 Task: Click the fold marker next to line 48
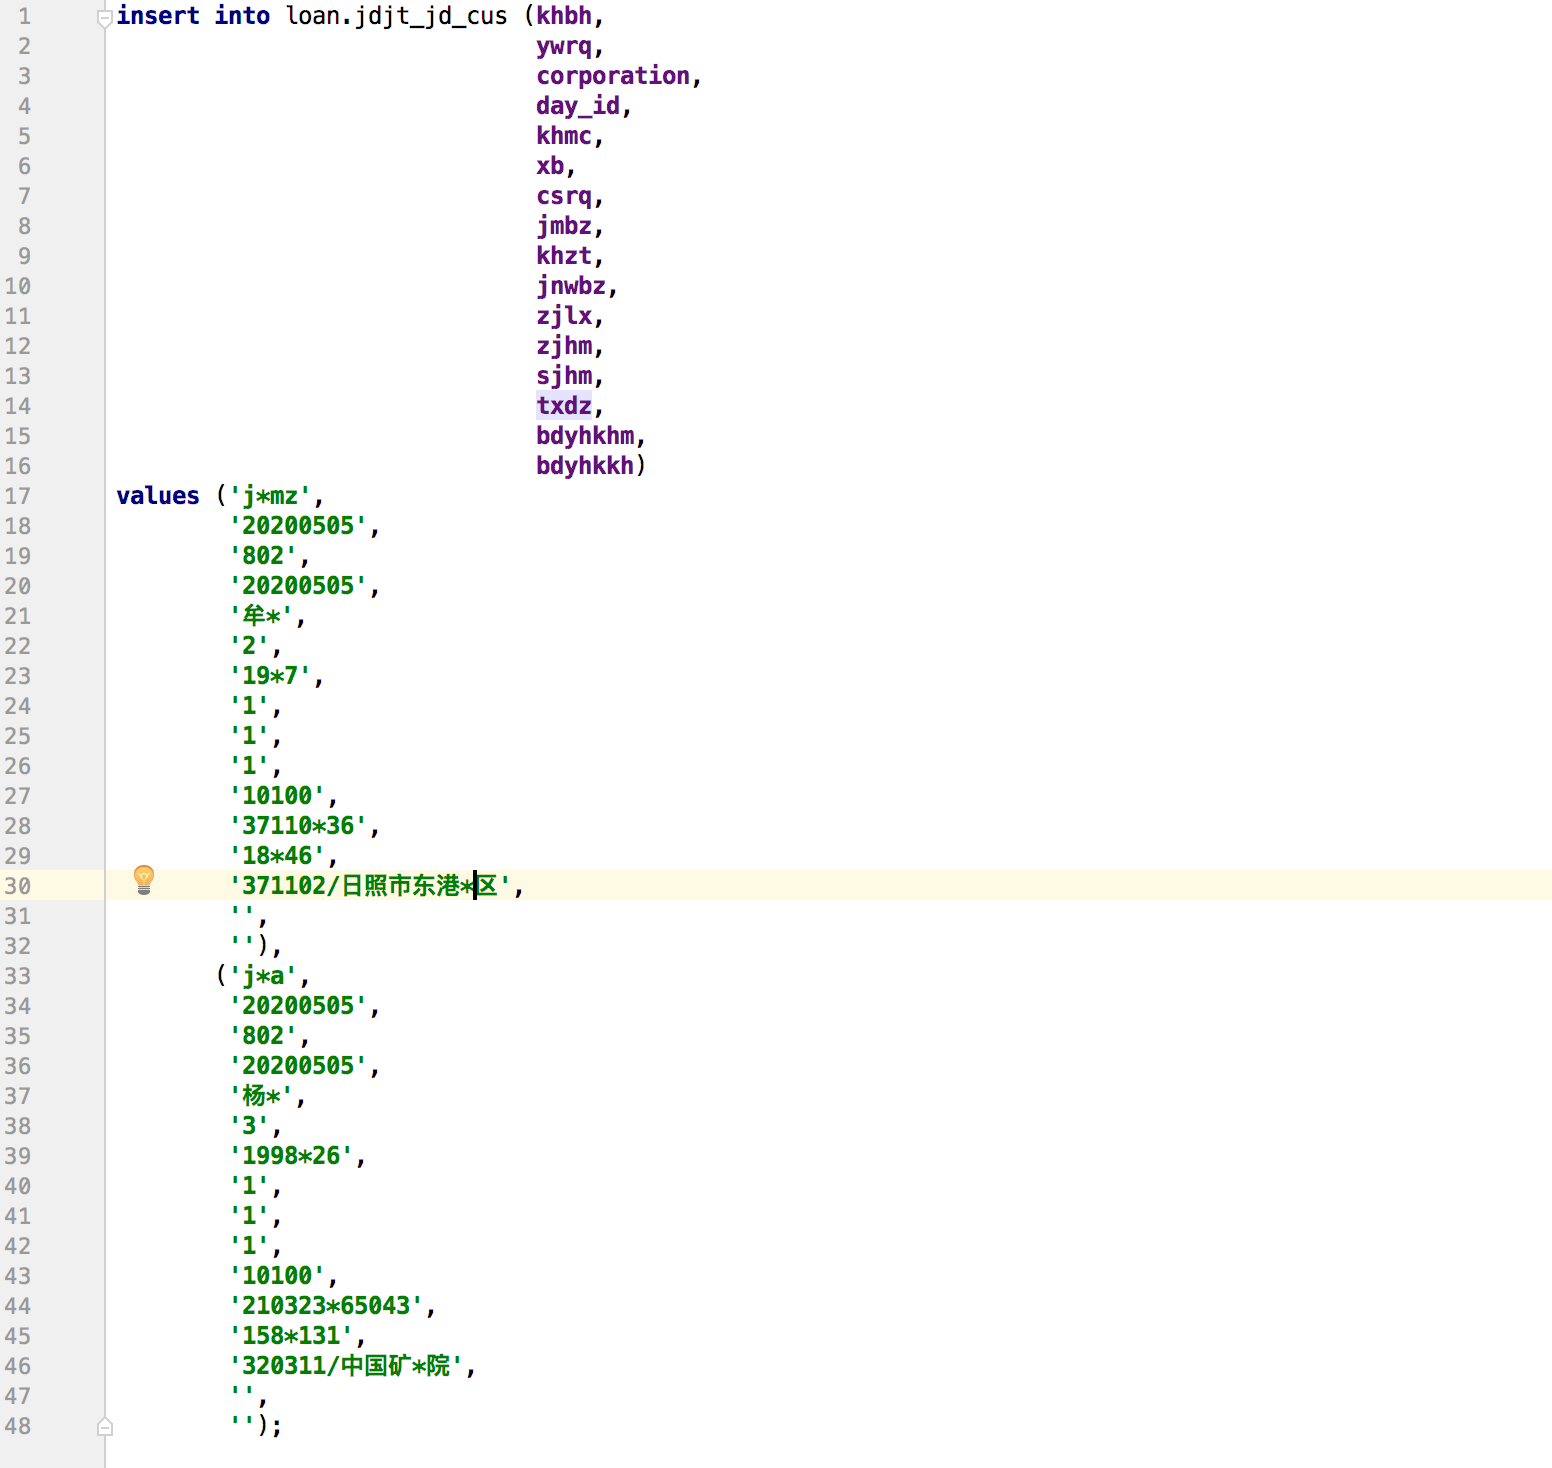(104, 1427)
